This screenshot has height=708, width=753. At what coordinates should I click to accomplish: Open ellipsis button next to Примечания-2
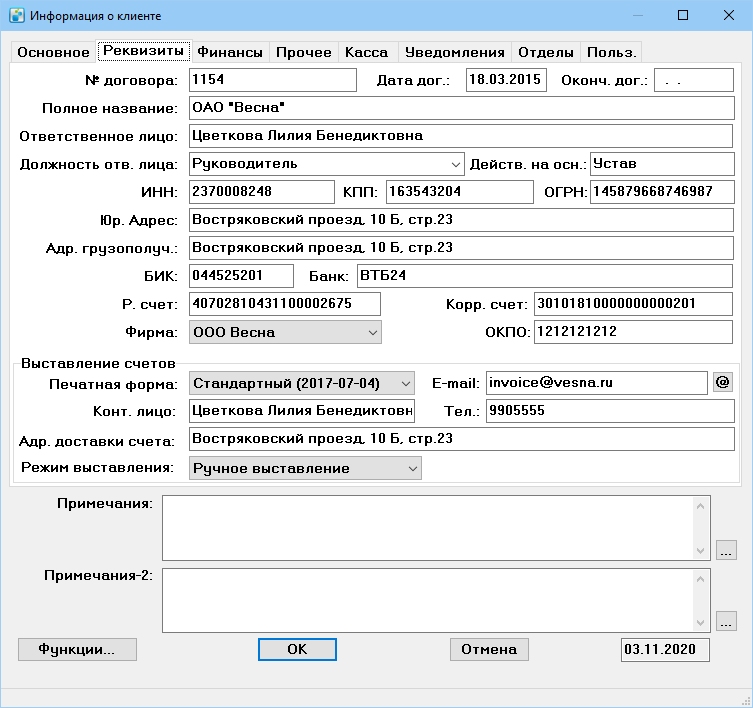(726, 621)
